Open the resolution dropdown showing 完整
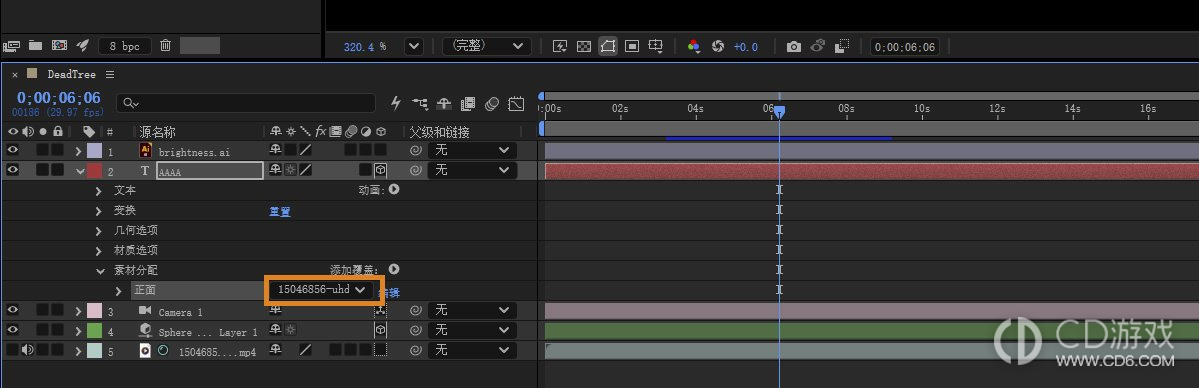Screen dimensions: 1199x388 click(x=487, y=47)
